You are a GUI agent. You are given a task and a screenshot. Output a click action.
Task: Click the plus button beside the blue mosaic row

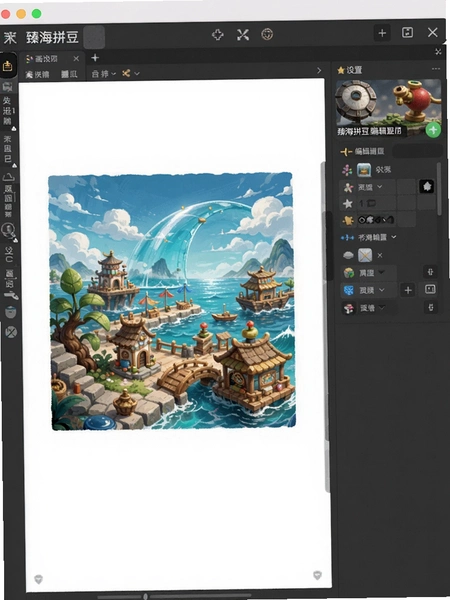[408, 290]
